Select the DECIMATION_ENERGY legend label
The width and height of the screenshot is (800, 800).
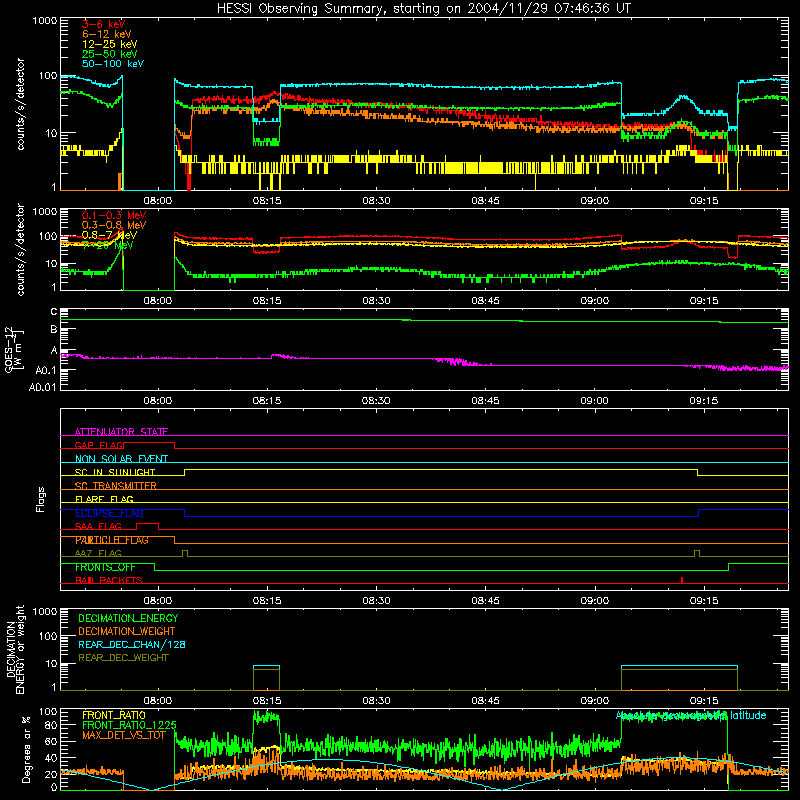[128, 618]
